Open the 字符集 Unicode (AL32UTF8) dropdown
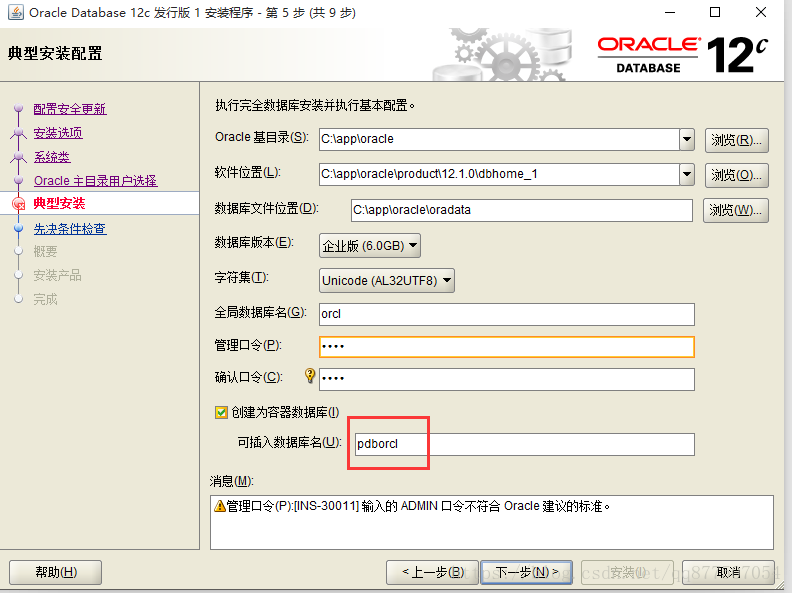Screen dimensions: 792x593 387,280
